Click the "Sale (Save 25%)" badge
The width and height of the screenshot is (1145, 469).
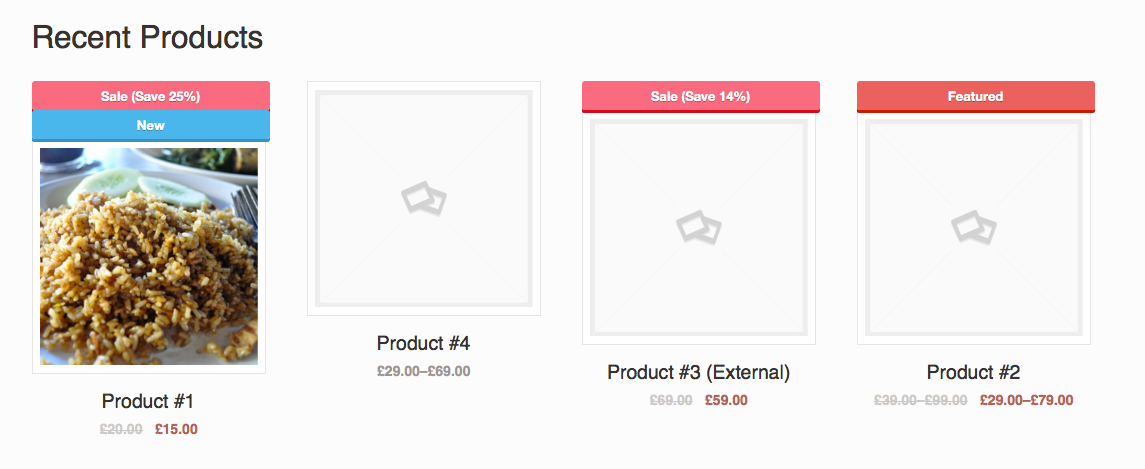pos(151,96)
